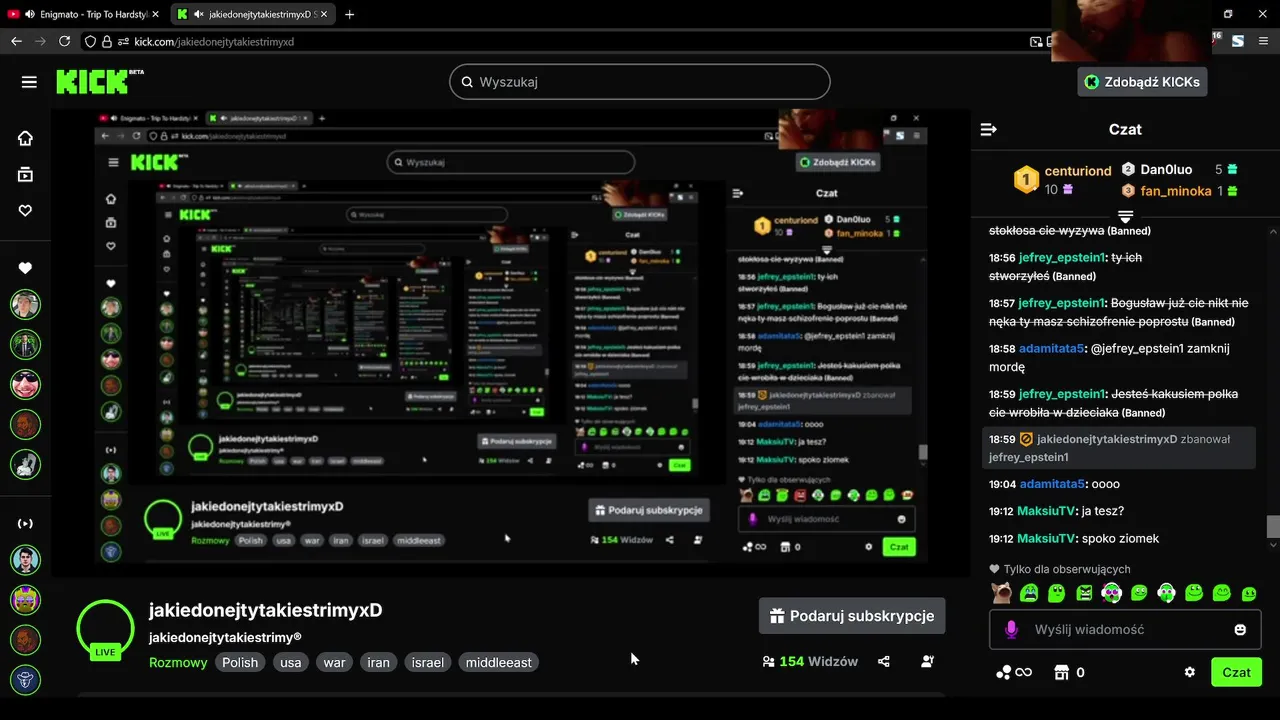Open fan_minoka in the leaderboard
1280x720 pixels.
(x=1176, y=191)
